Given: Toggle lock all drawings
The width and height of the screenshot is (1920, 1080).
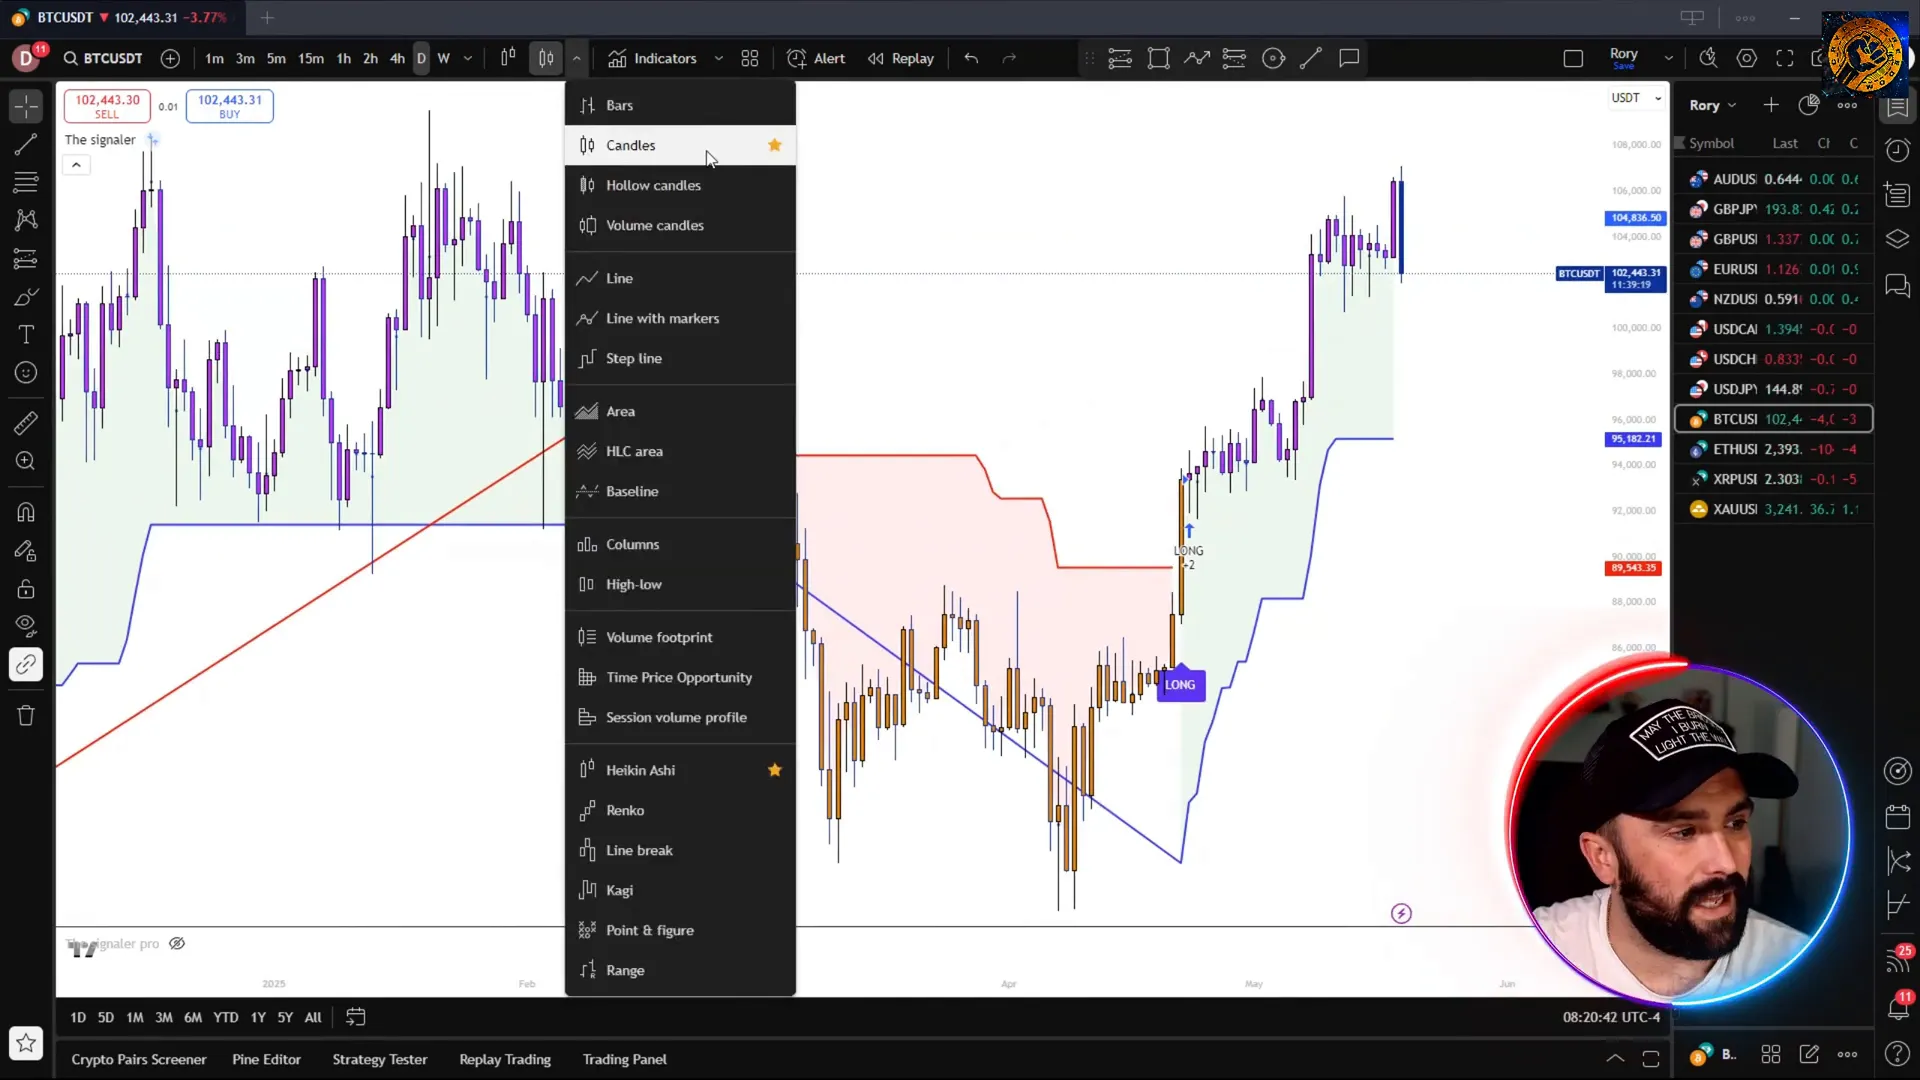Looking at the screenshot, I should (x=26, y=589).
